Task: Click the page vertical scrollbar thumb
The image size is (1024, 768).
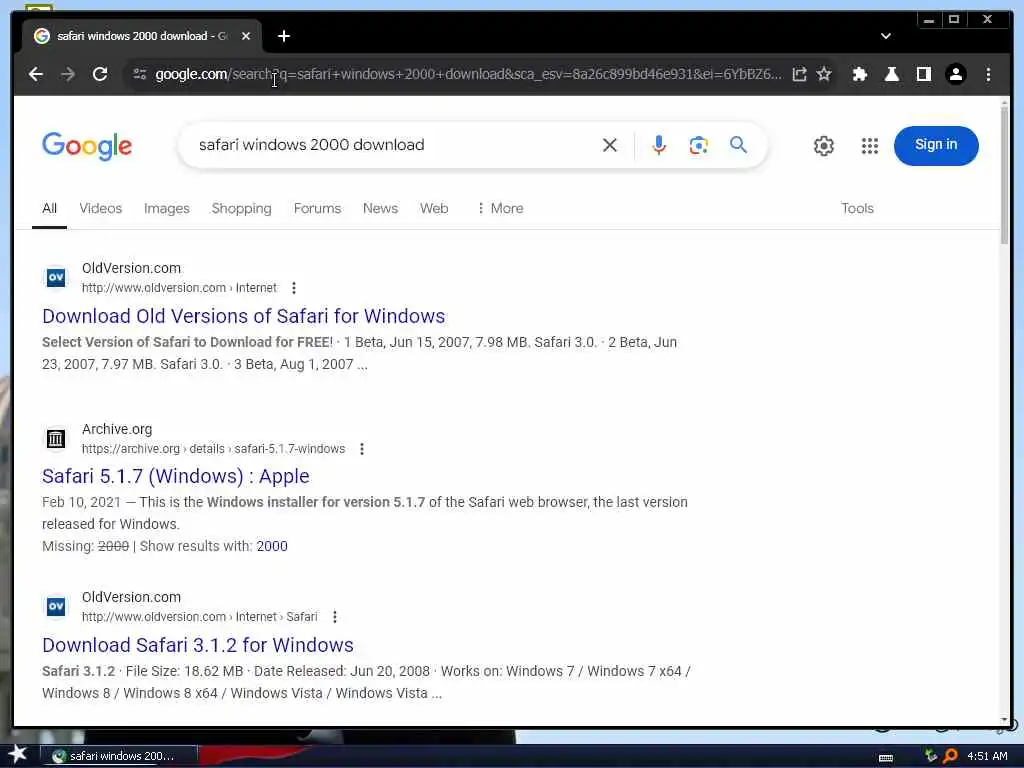Action: tap(1004, 173)
